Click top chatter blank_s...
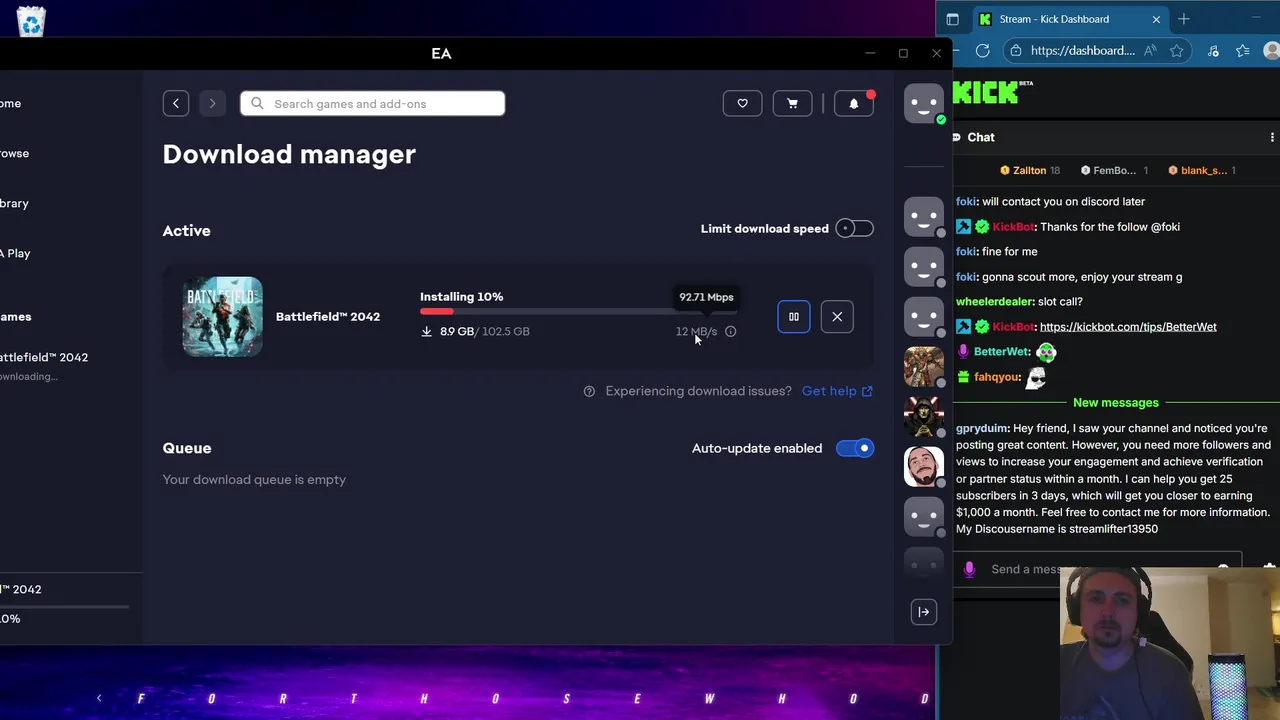The image size is (1280, 720). click(1203, 170)
